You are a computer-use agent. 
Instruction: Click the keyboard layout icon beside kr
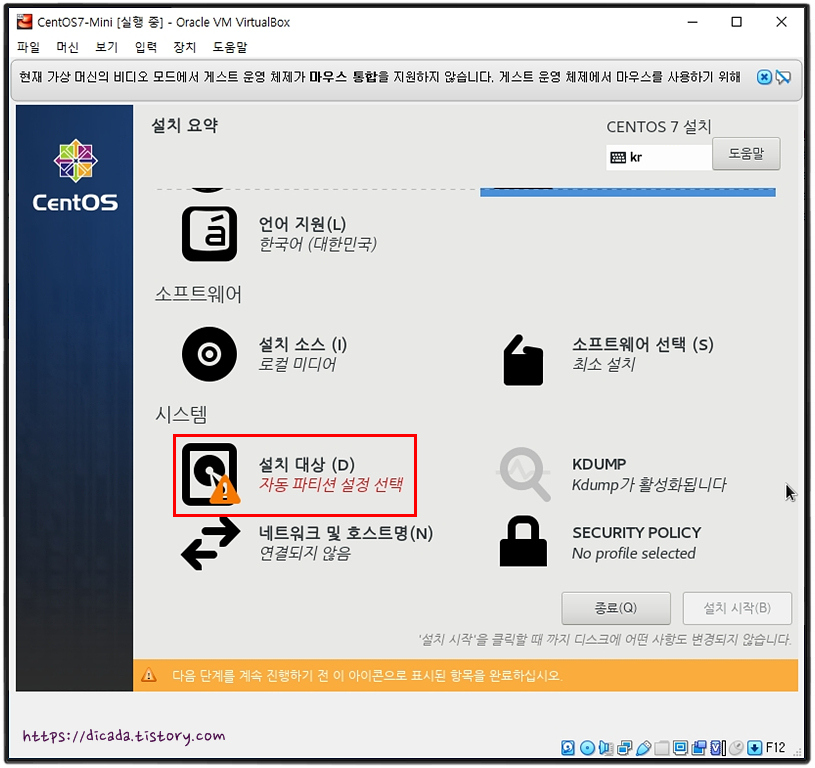coord(618,157)
